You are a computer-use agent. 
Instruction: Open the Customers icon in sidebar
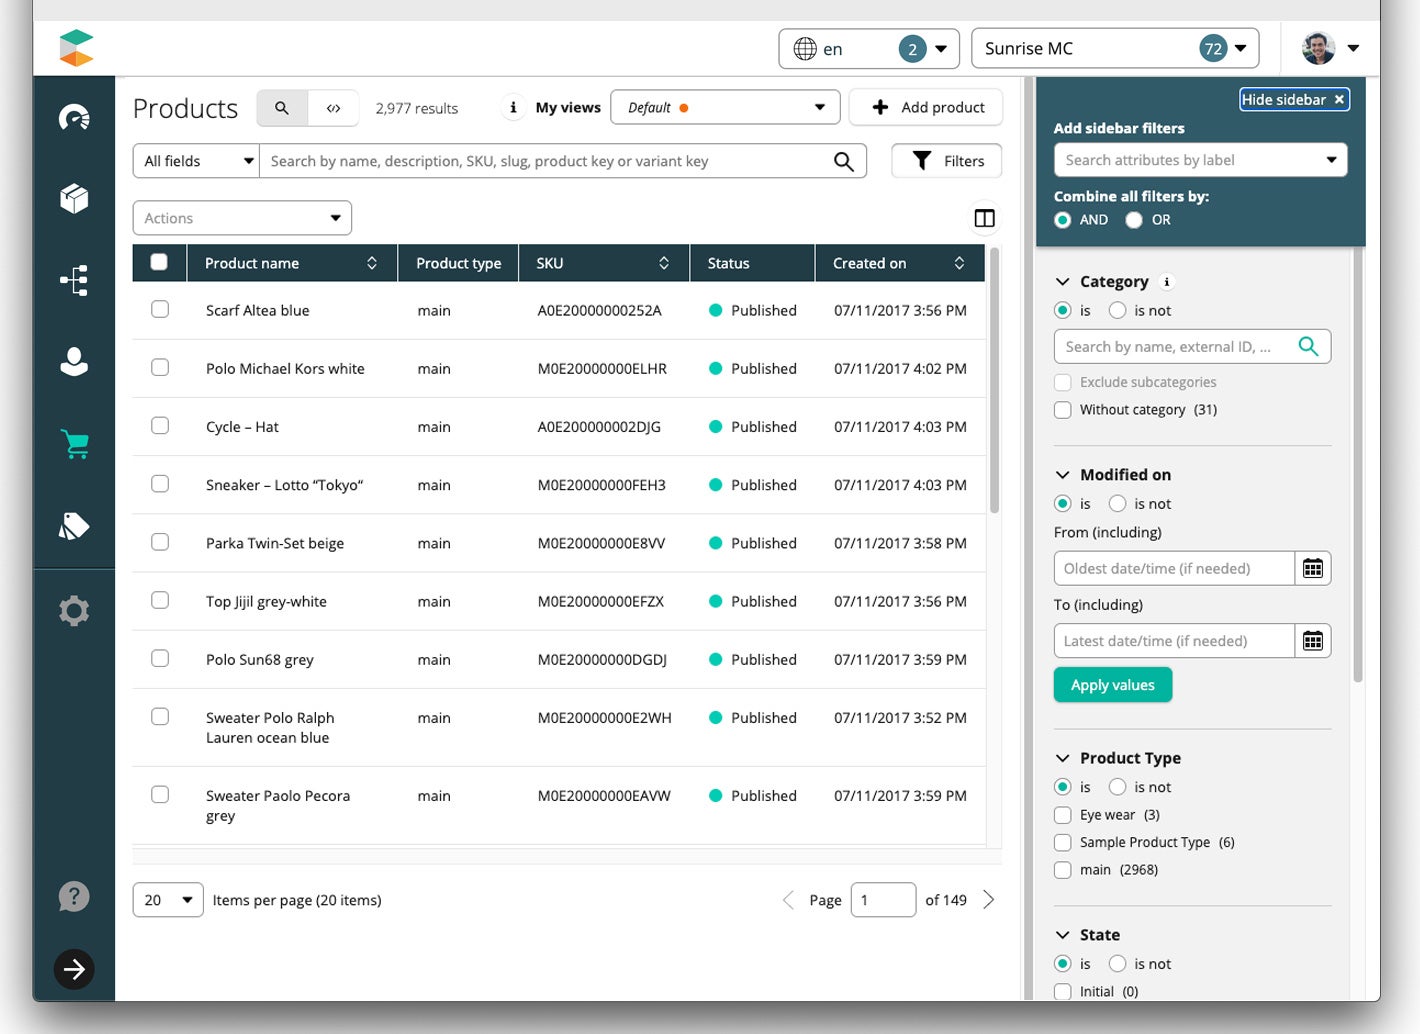tap(74, 361)
